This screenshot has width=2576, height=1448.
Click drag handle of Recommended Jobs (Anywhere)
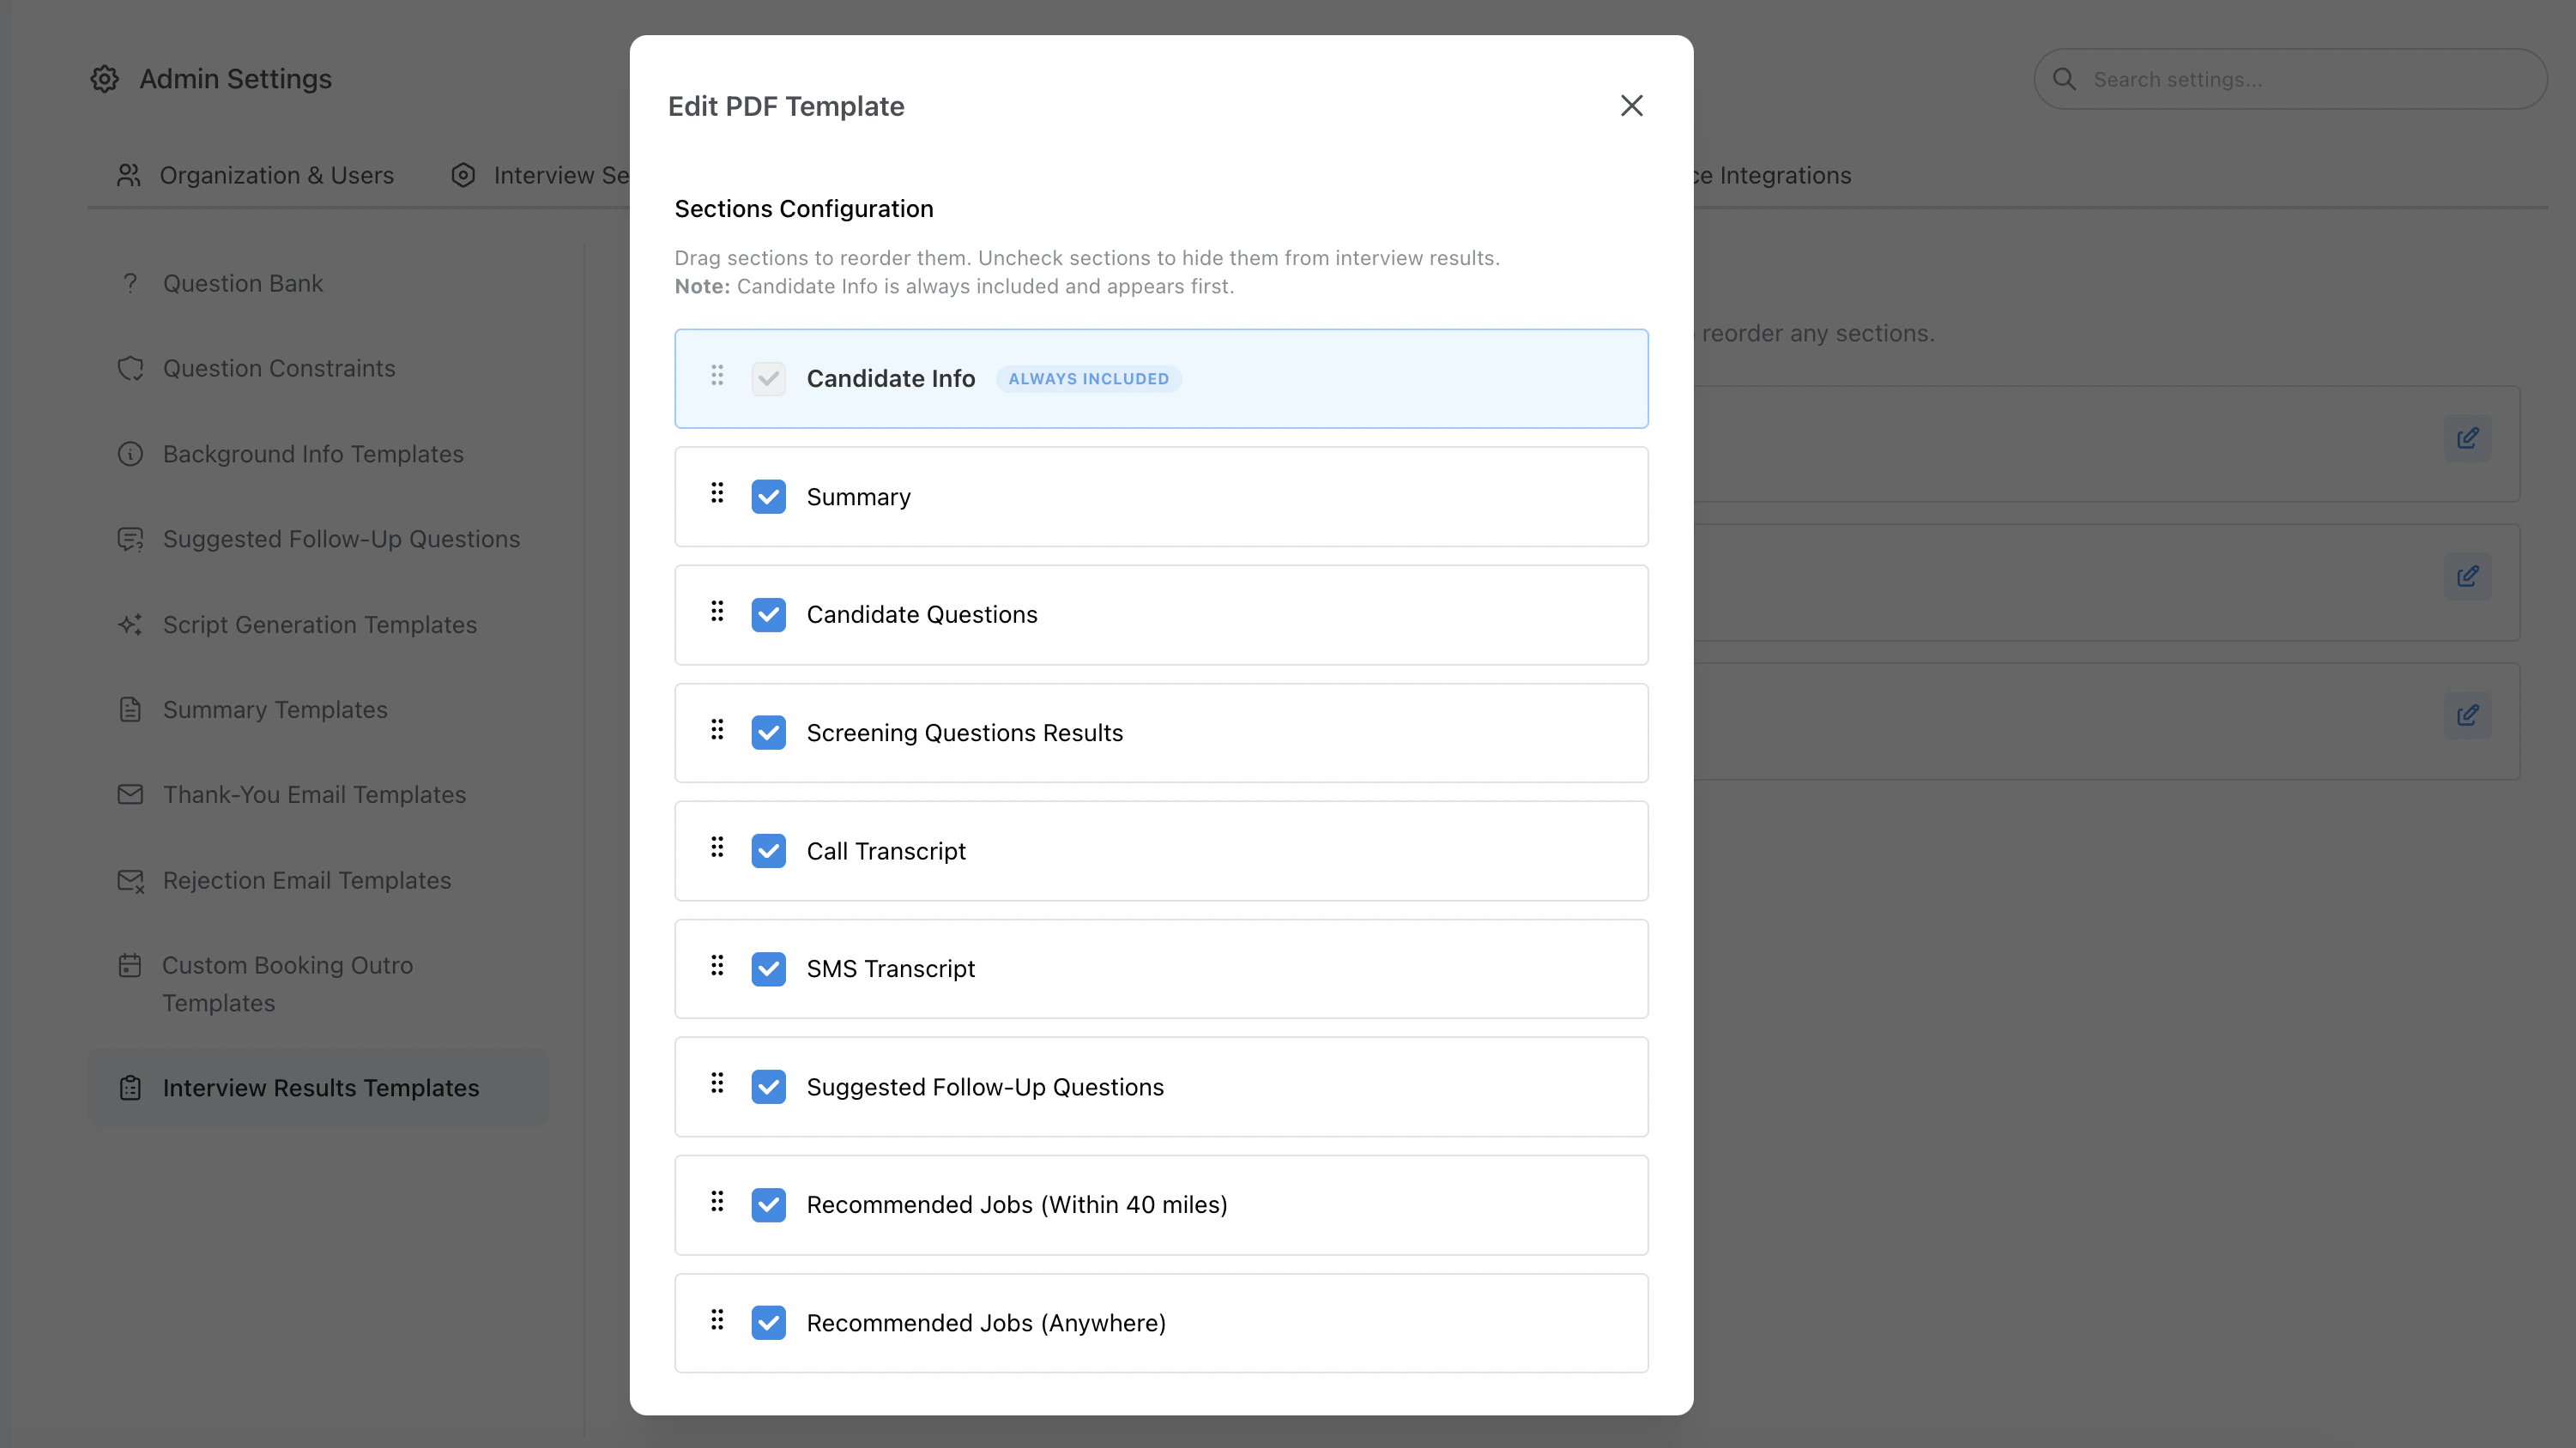tap(717, 1320)
